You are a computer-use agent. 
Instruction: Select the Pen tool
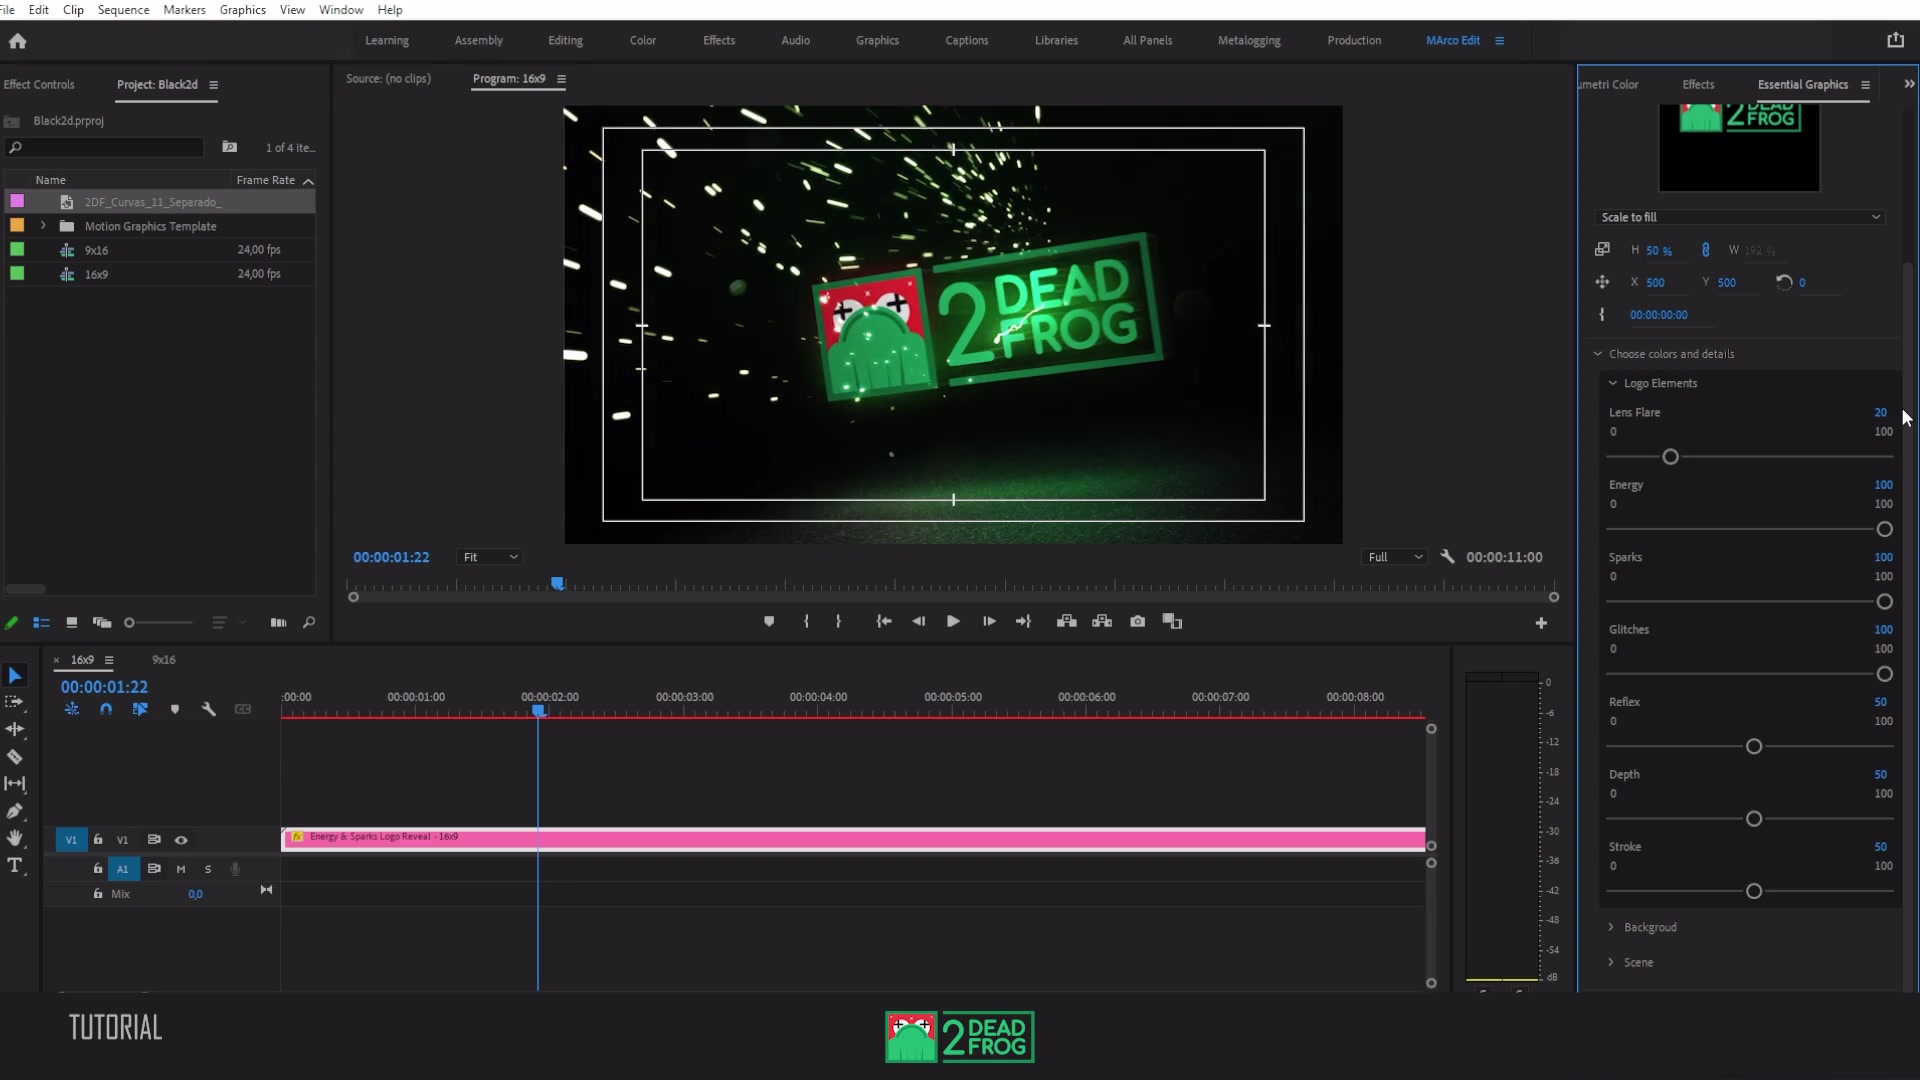pyautogui.click(x=15, y=811)
